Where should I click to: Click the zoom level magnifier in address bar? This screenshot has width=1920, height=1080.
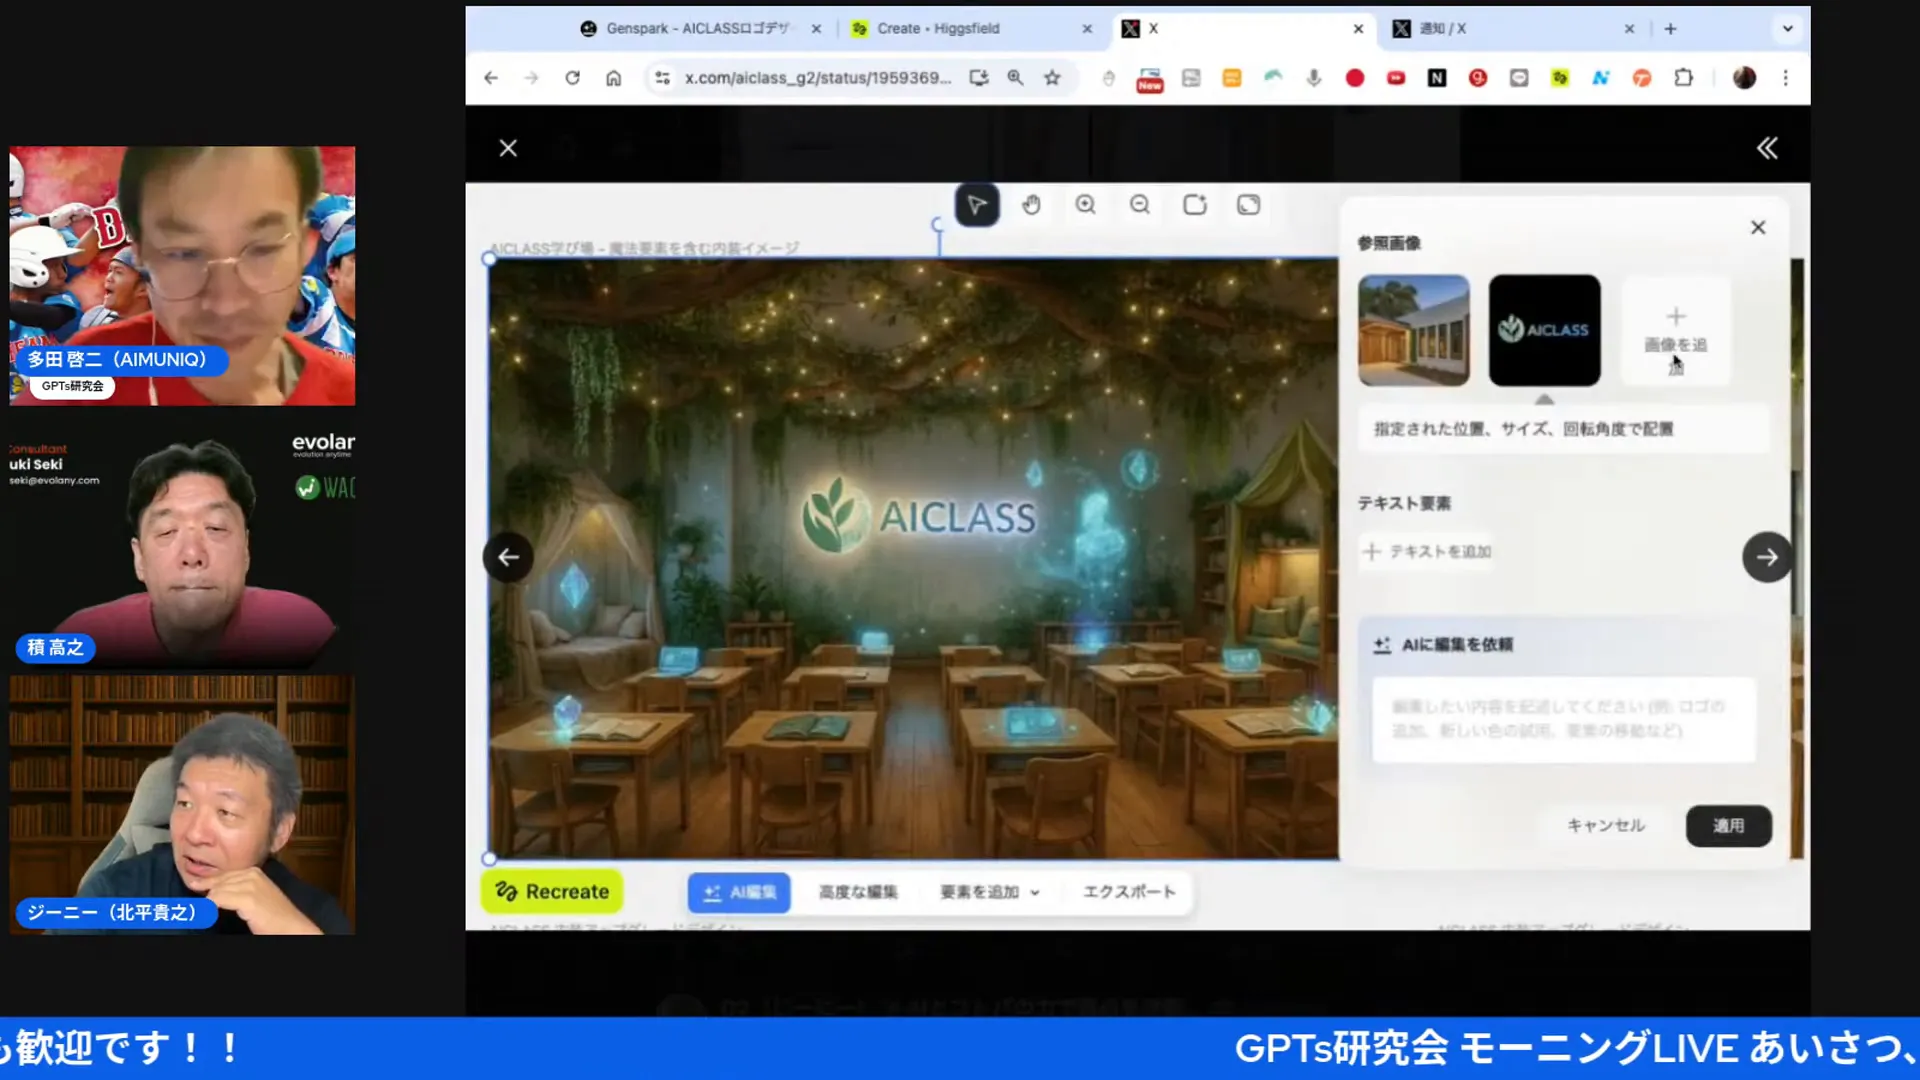pyautogui.click(x=1015, y=78)
